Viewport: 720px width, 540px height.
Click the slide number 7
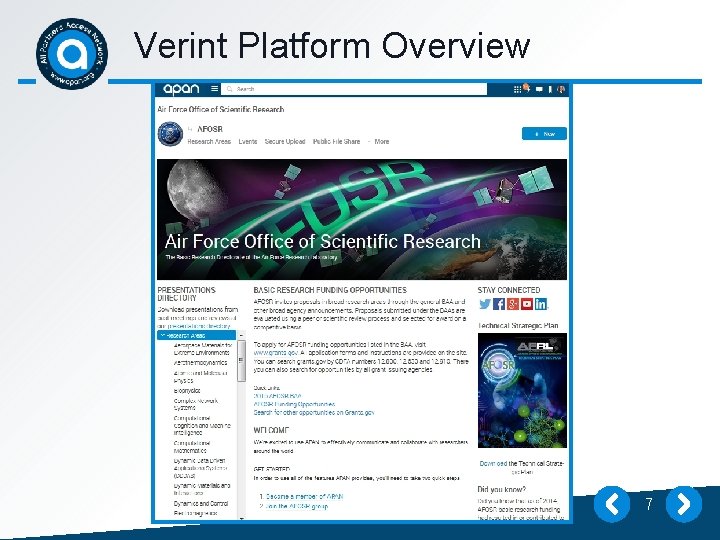(648, 504)
